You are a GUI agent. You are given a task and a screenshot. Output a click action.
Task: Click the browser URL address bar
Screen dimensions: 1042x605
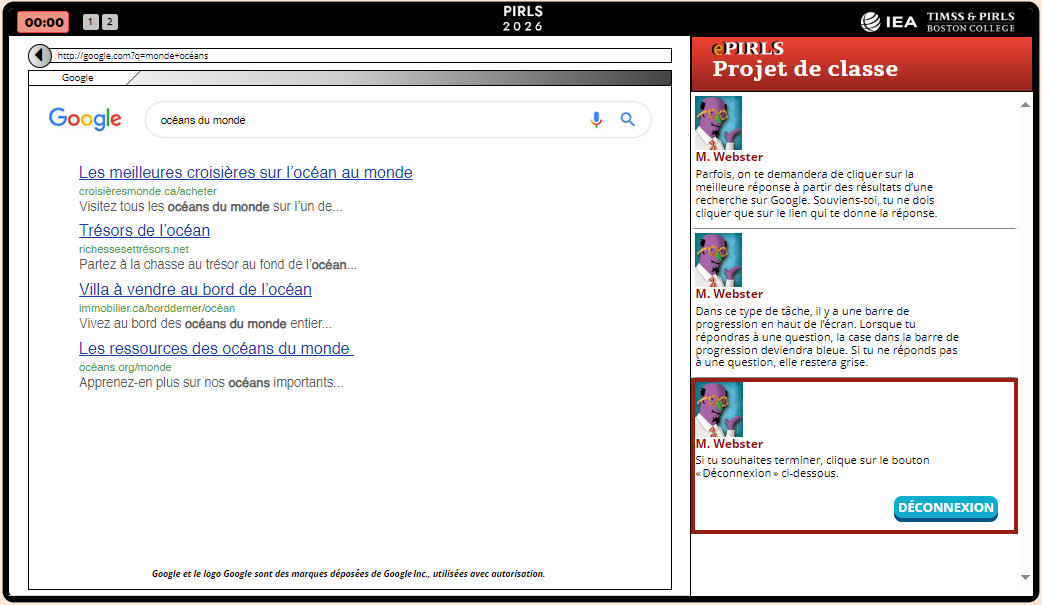click(x=360, y=56)
